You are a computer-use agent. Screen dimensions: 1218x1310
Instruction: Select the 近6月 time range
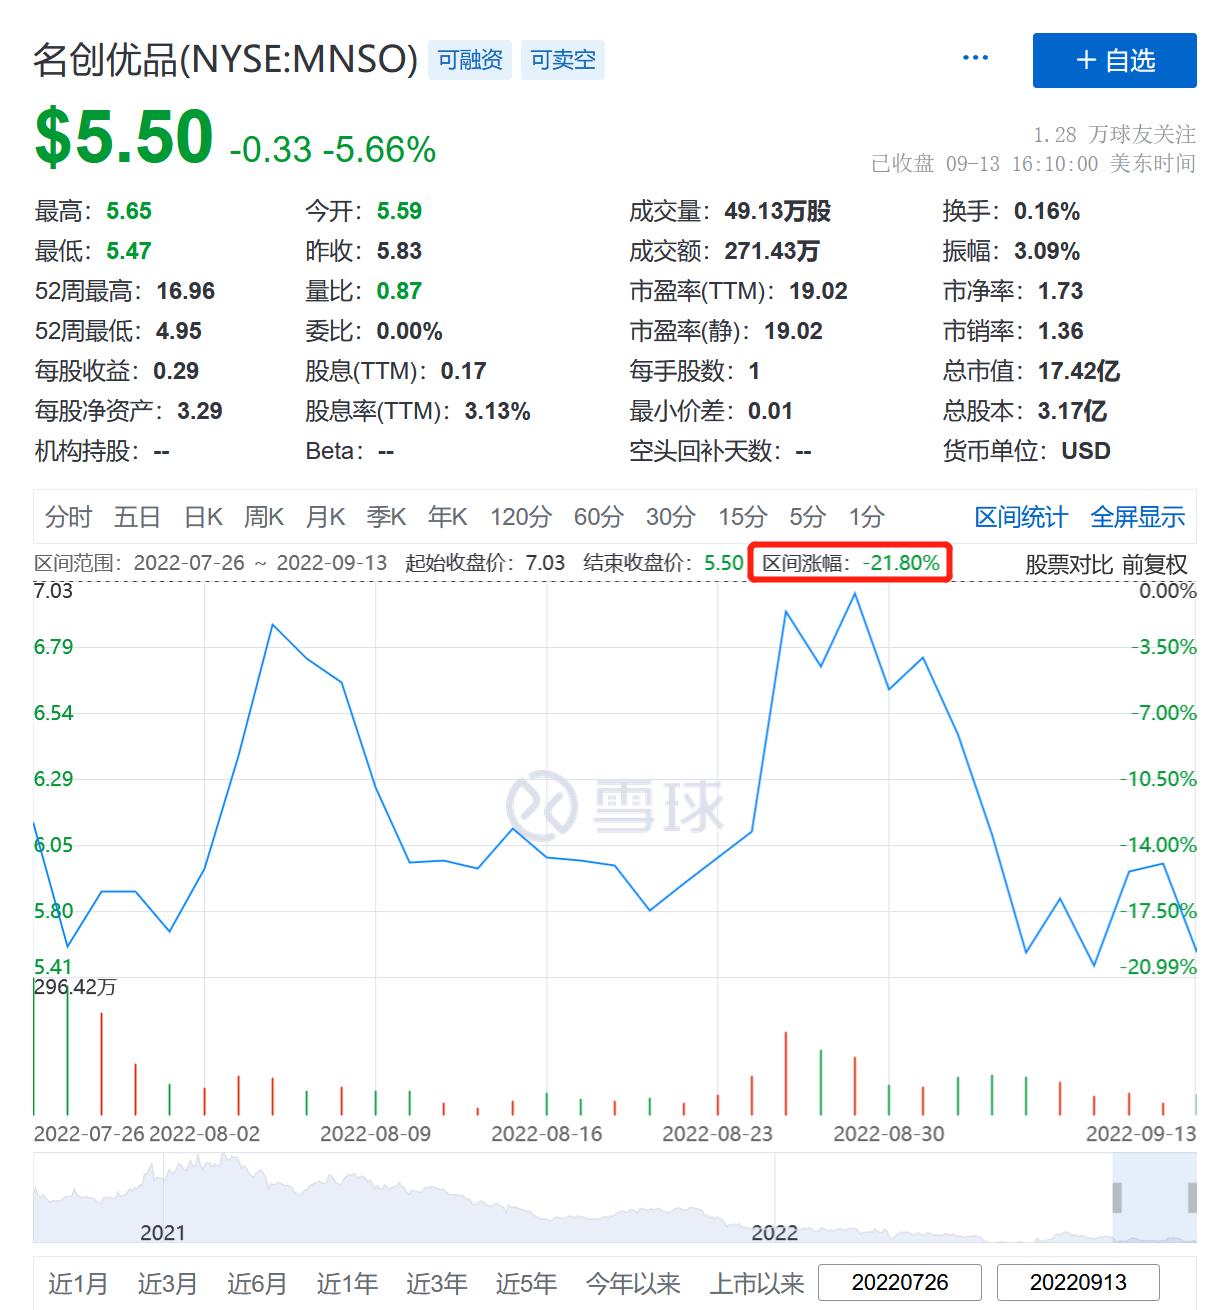[257, 1283]
